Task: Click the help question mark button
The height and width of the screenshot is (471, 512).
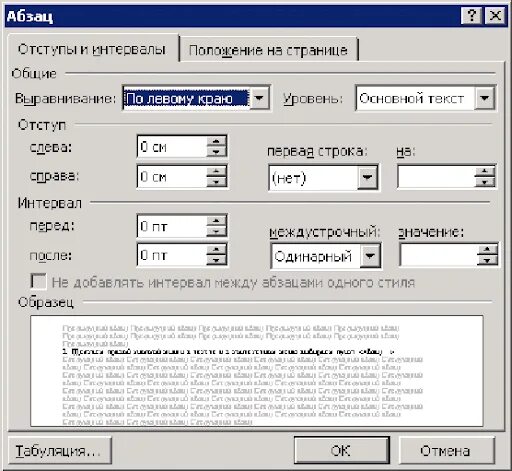Action: 471,16
